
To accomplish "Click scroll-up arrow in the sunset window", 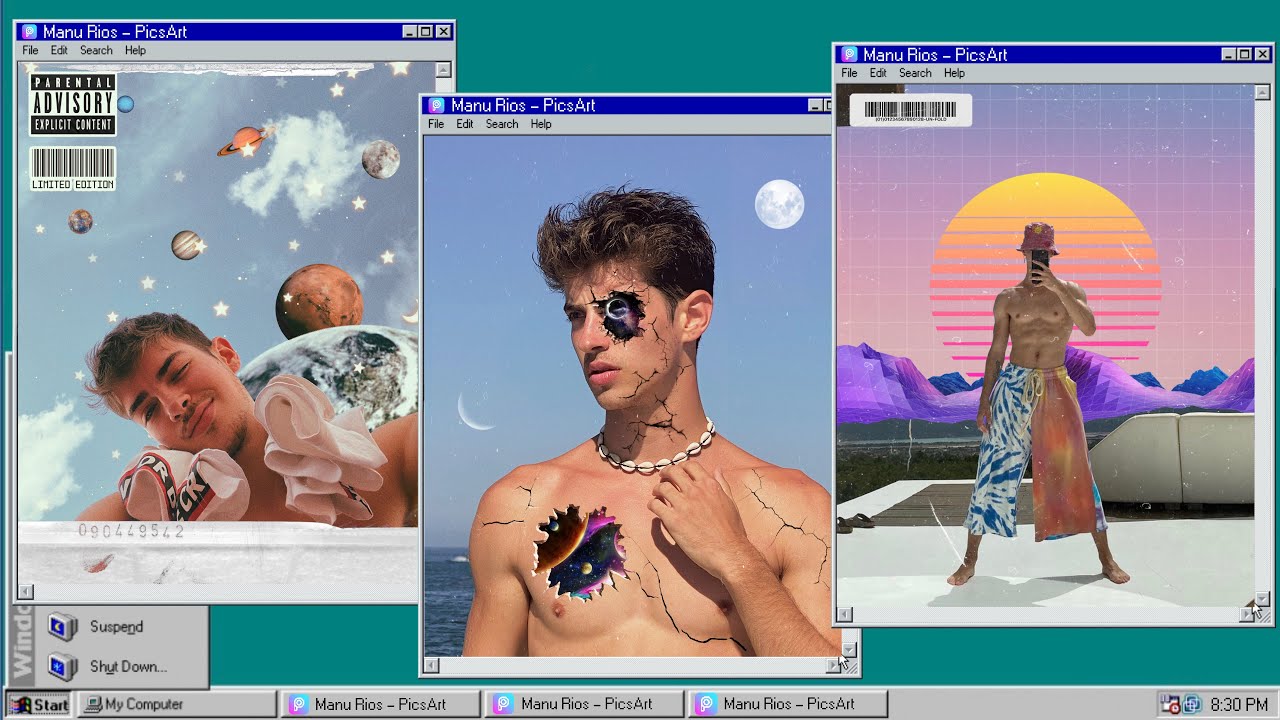I will pos(1262,92).
